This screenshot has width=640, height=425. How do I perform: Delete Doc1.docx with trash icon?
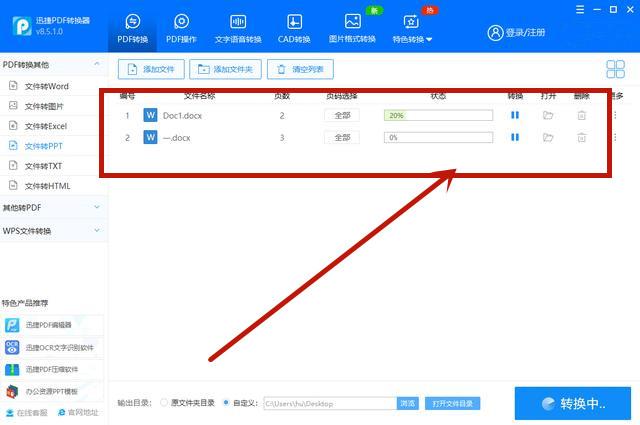click(x=582, y=116)
